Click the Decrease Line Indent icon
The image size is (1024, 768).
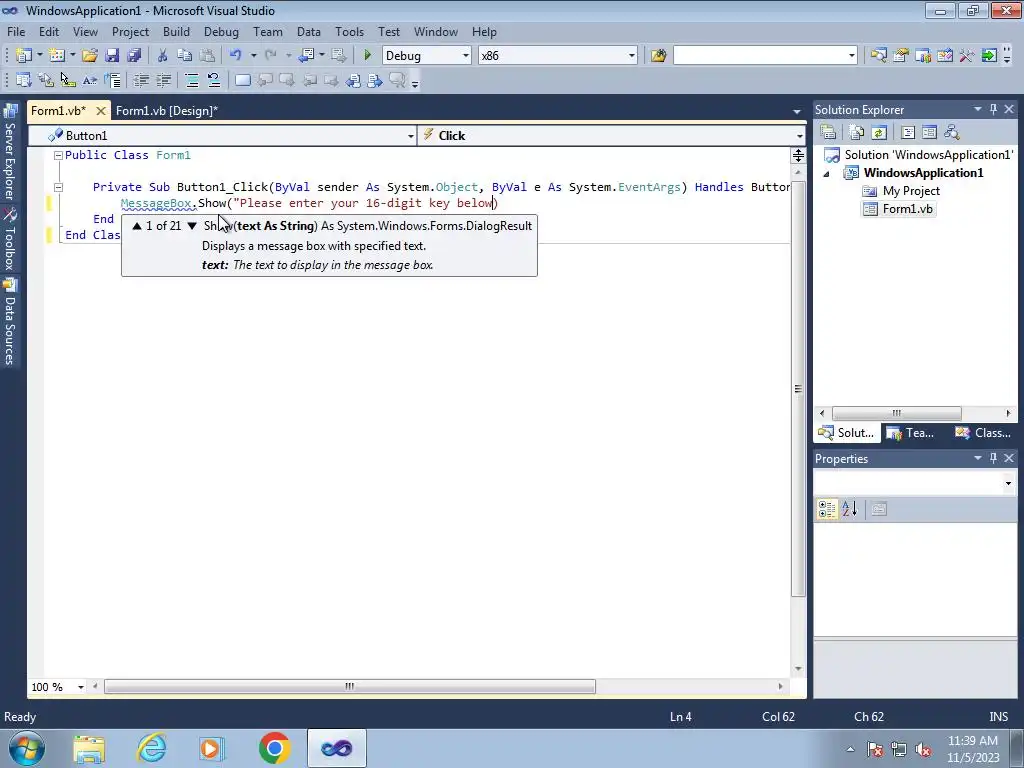141,80
